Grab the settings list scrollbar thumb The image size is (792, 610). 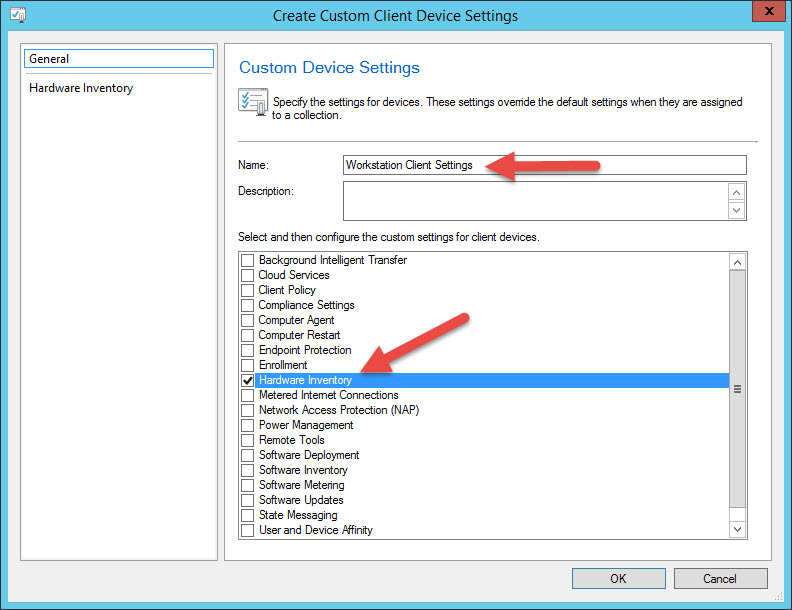click(x=738, y=388)
